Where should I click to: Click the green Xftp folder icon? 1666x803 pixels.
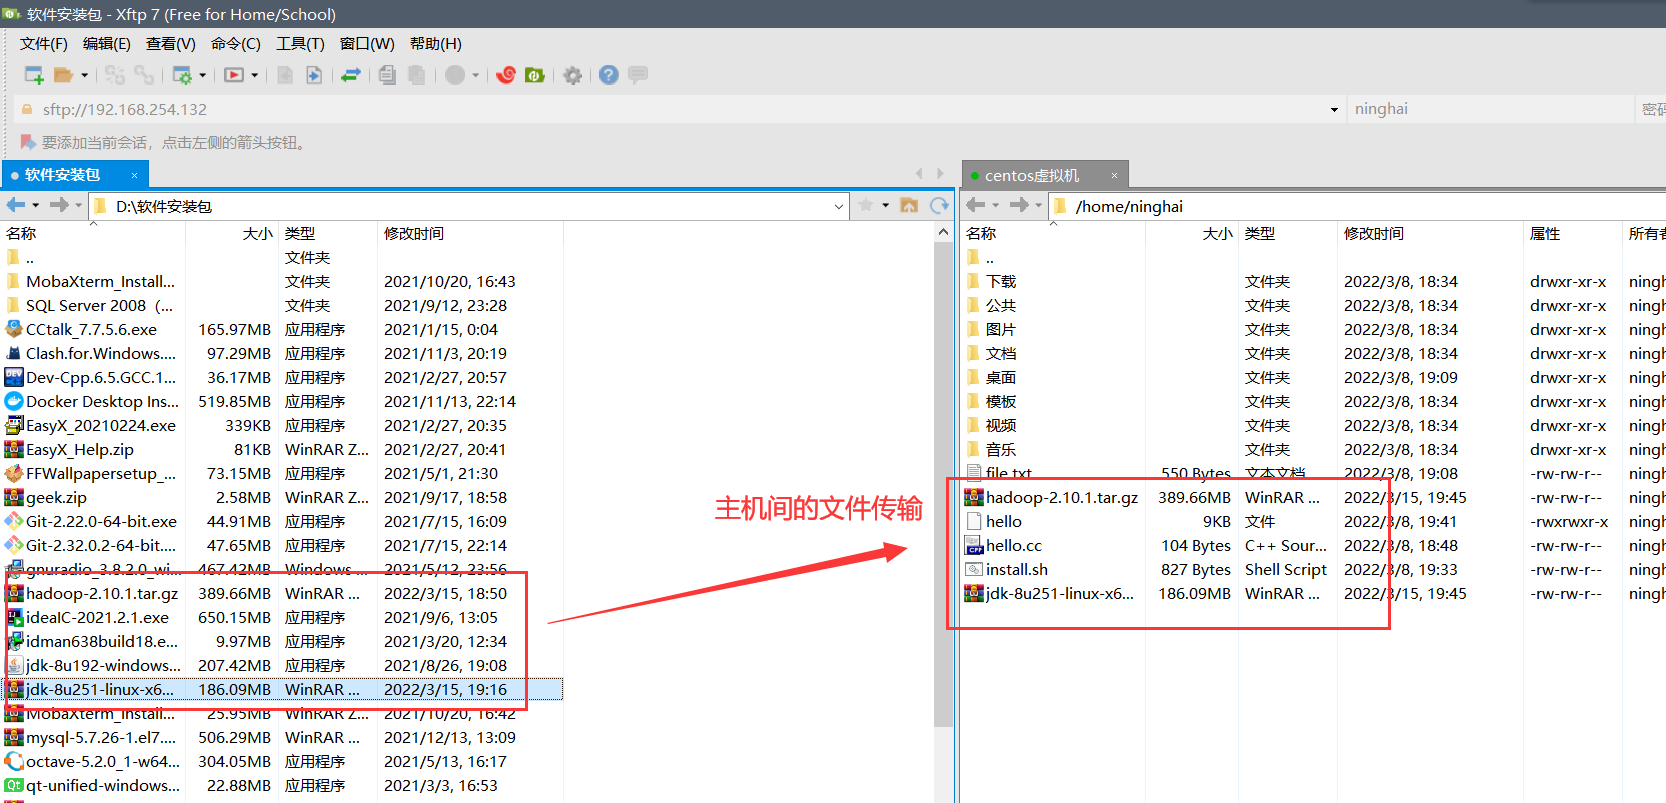click(x=535, y=75)
